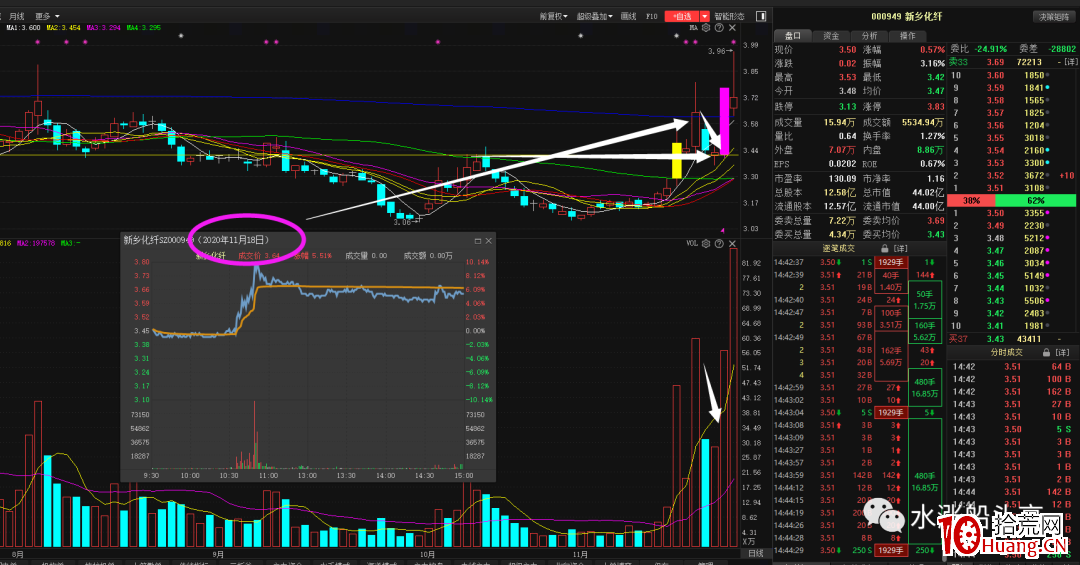The height and width of the screenshot is (565, 1080).
Task: Click the stock title 000949 新乡化纤
Action: pos(906,17)
